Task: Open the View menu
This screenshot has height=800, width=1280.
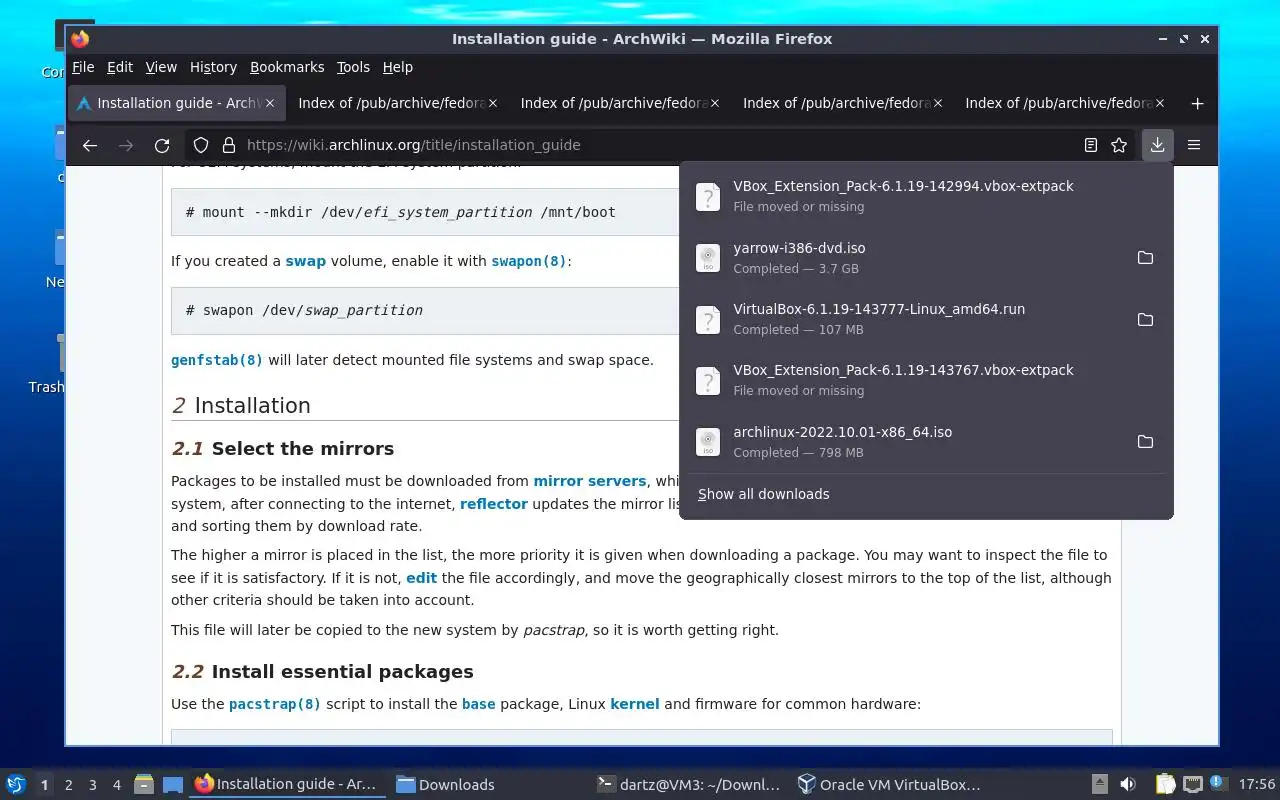Action: (x=161, y=67)
